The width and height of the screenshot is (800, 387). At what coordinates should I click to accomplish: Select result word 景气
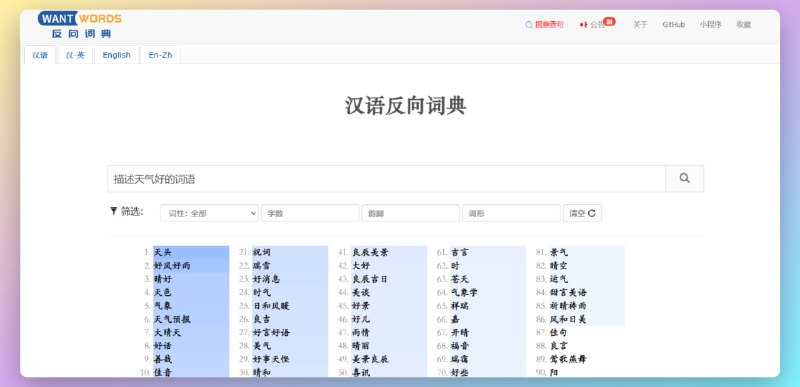click(x=559, y=252)
